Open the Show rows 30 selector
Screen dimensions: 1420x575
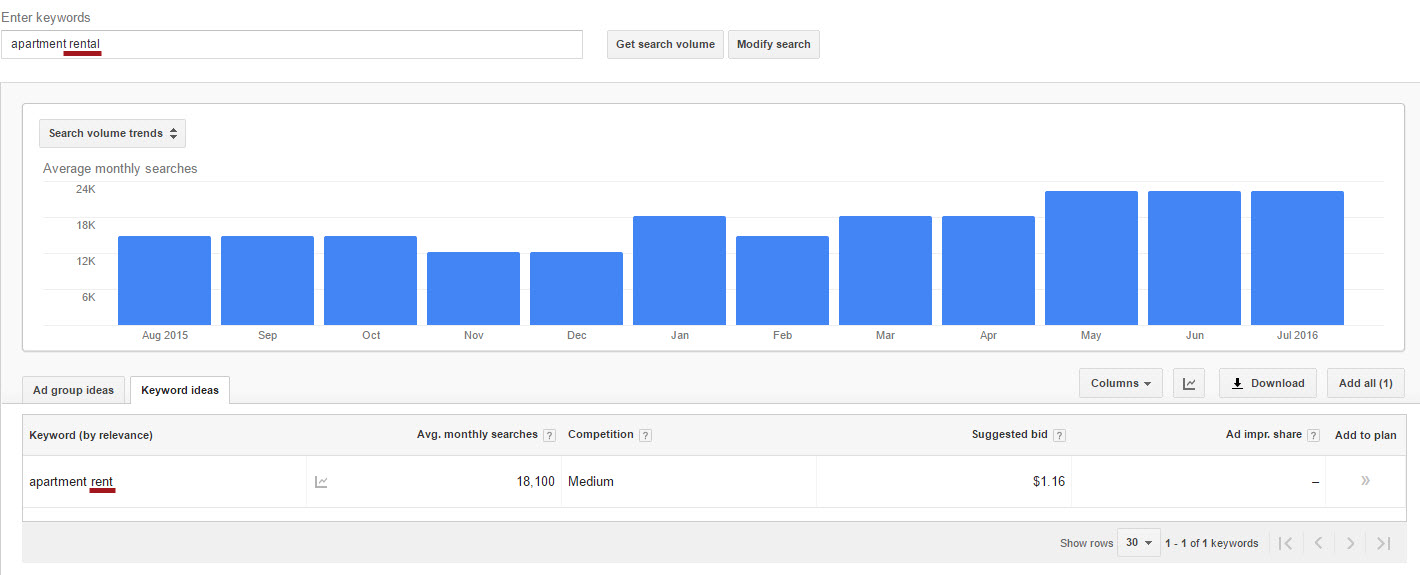[1138, 543]
